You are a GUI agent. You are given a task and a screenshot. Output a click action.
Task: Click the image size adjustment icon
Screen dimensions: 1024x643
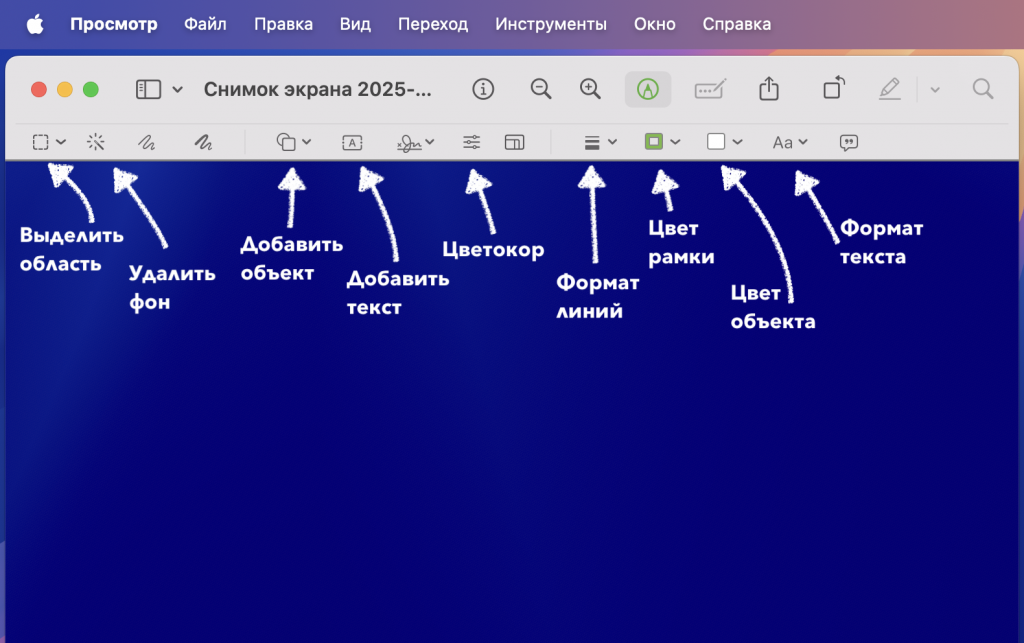tap(514, 142)
